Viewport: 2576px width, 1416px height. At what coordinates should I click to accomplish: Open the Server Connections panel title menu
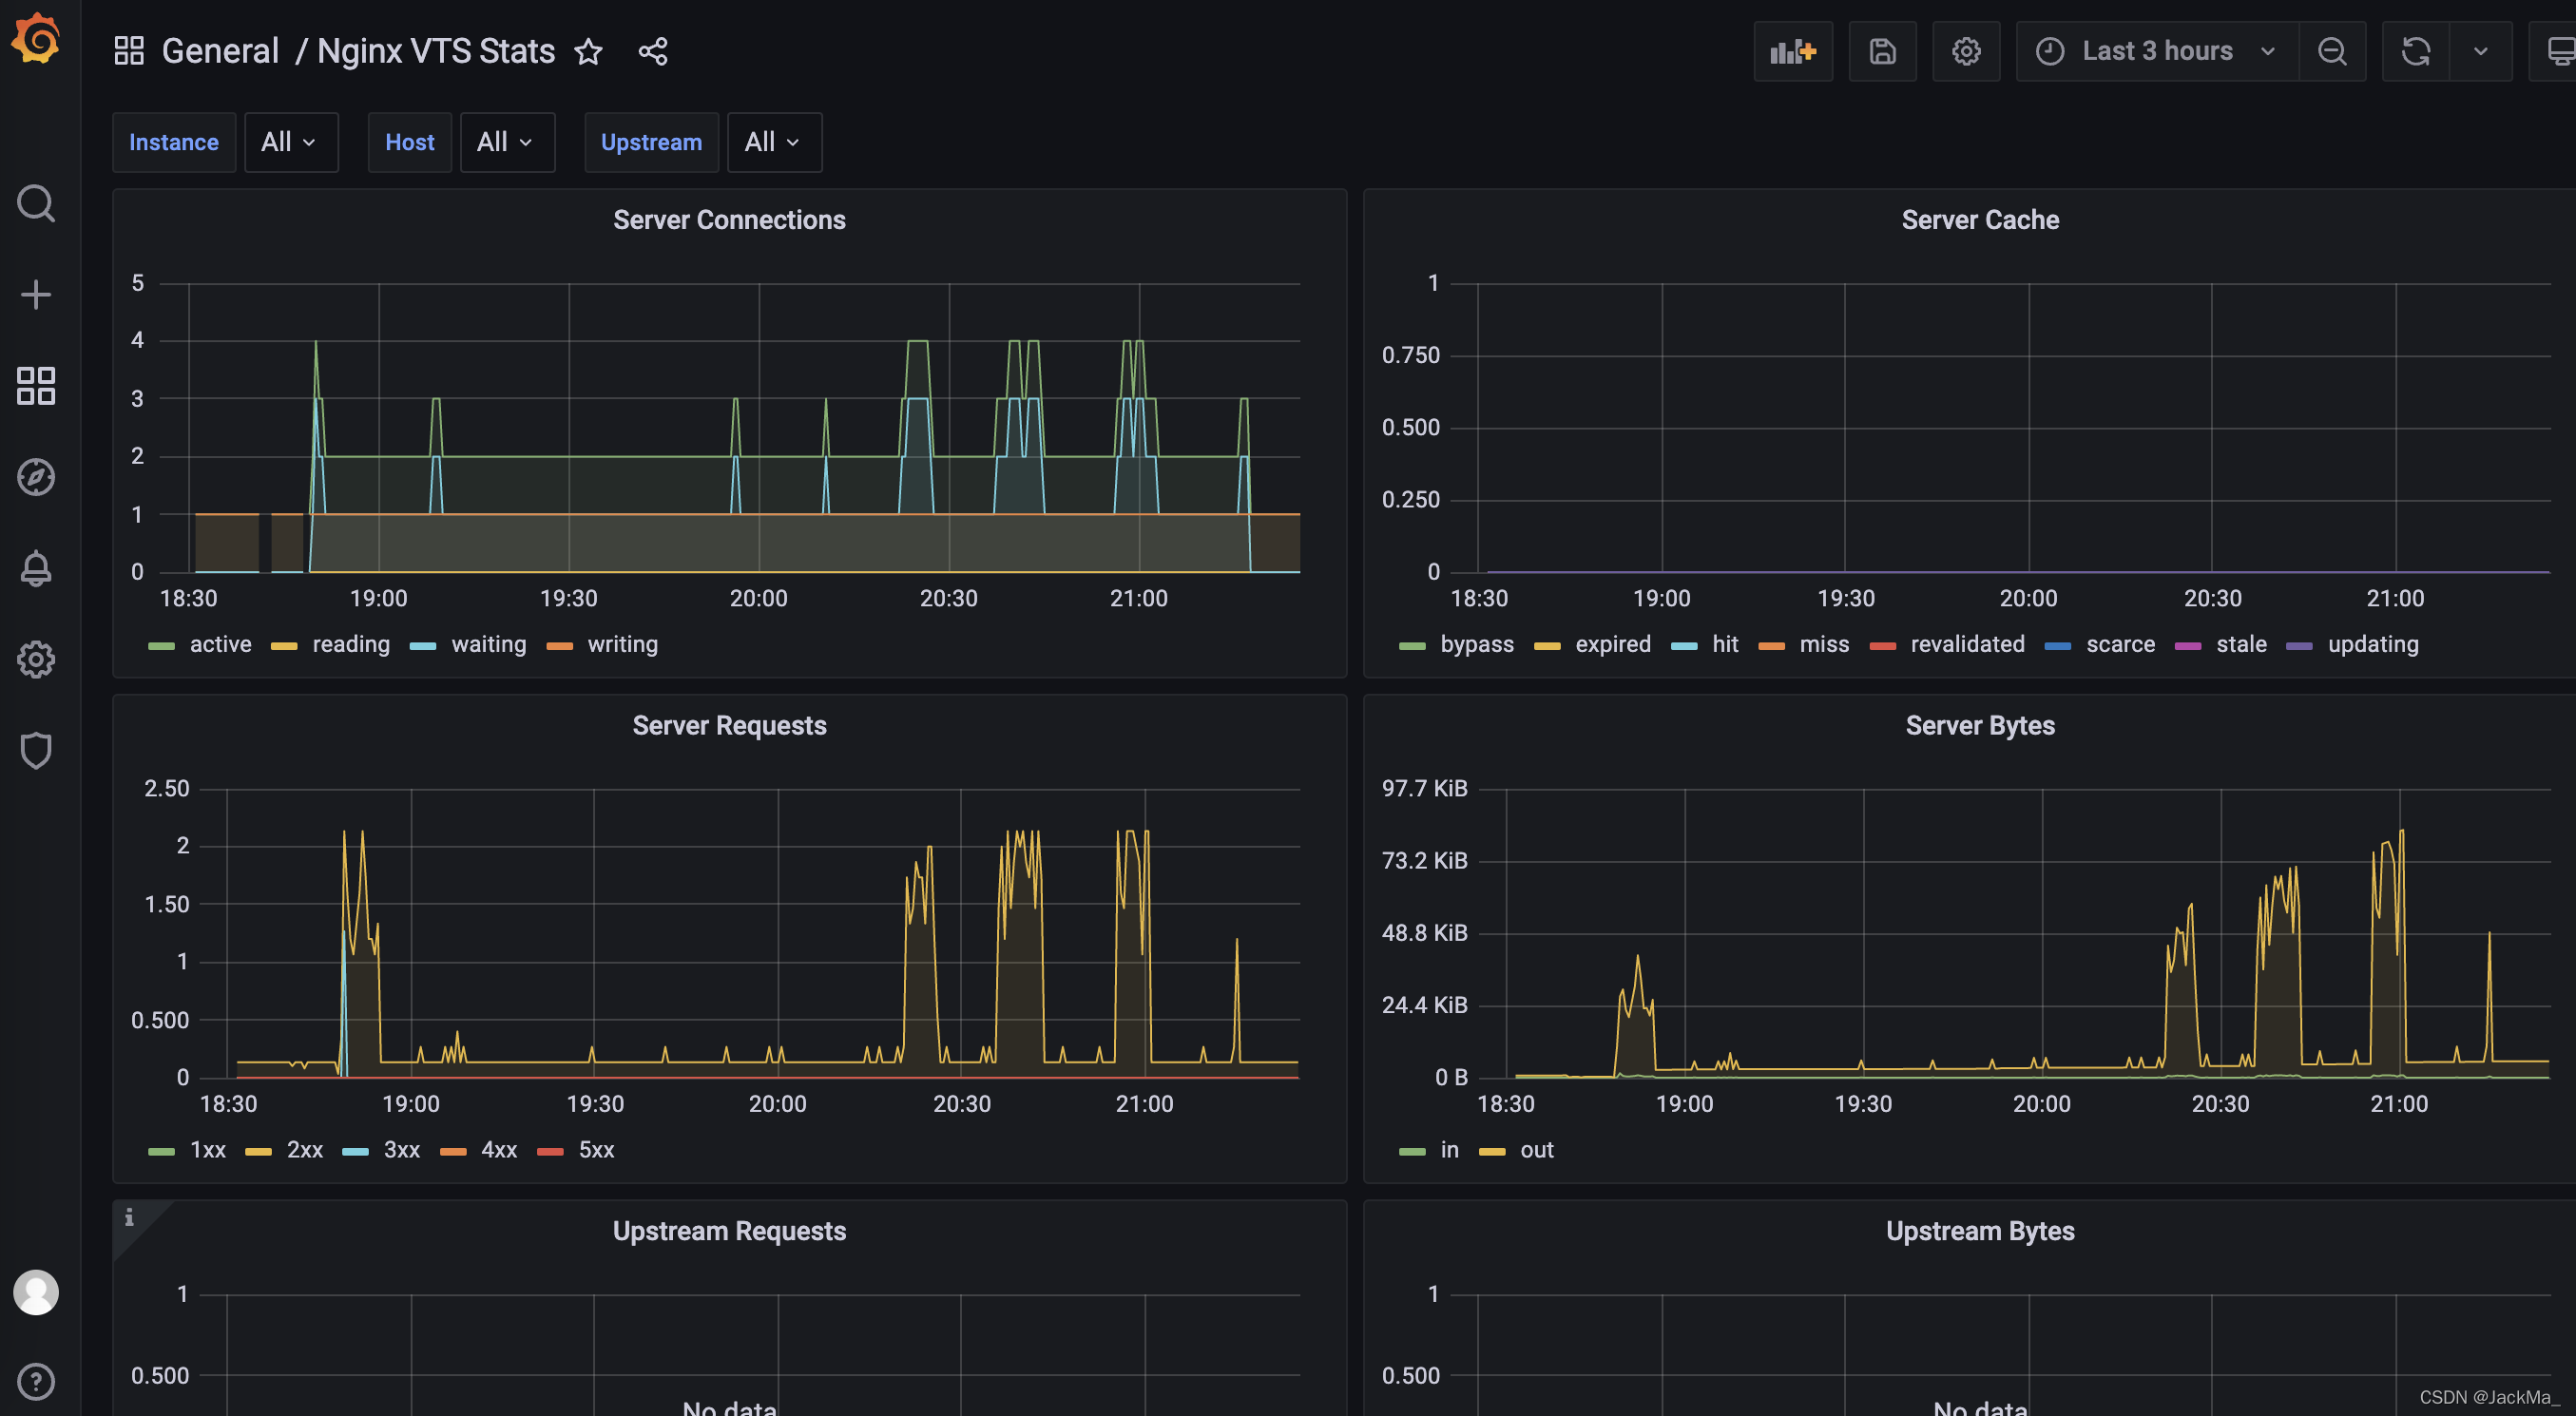pyautogui.click(x=729, y=220)
